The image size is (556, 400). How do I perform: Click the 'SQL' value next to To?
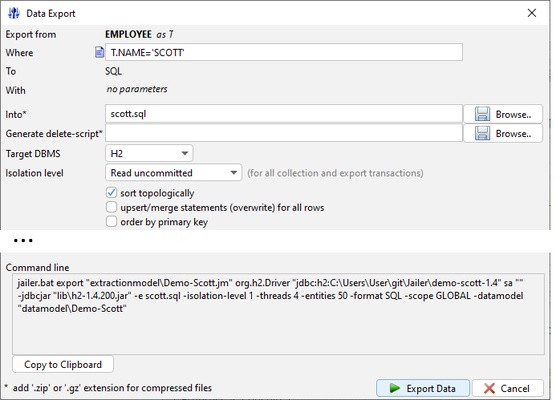(x=113, y=71)
